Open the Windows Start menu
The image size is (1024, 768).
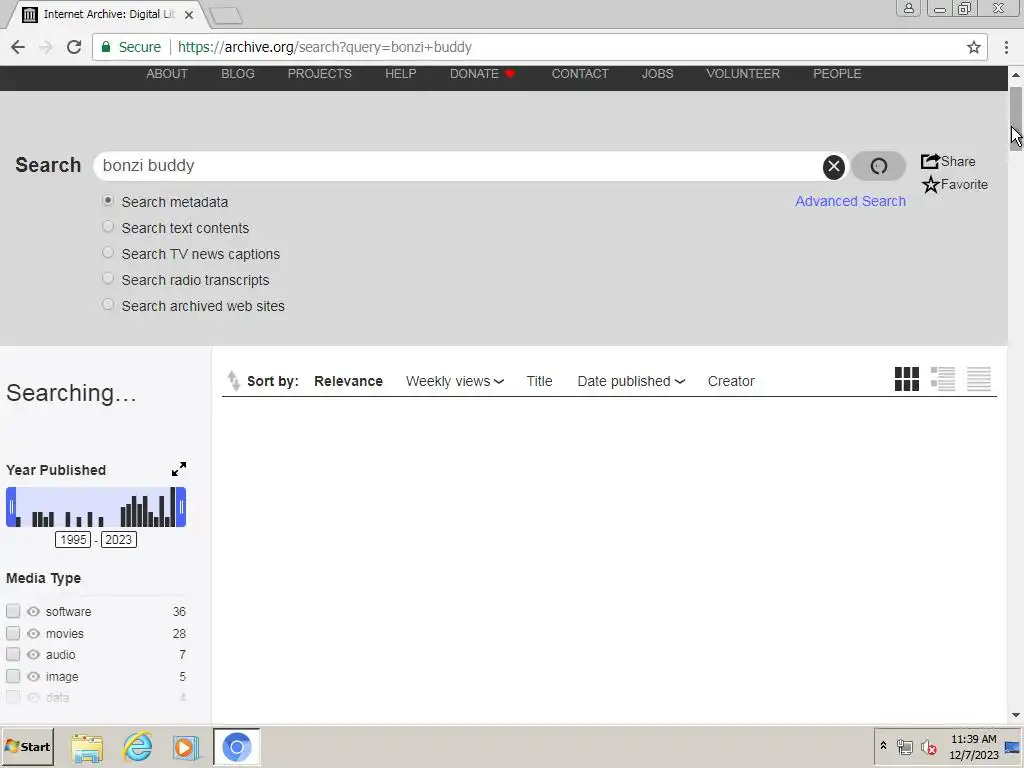[27, 746]
